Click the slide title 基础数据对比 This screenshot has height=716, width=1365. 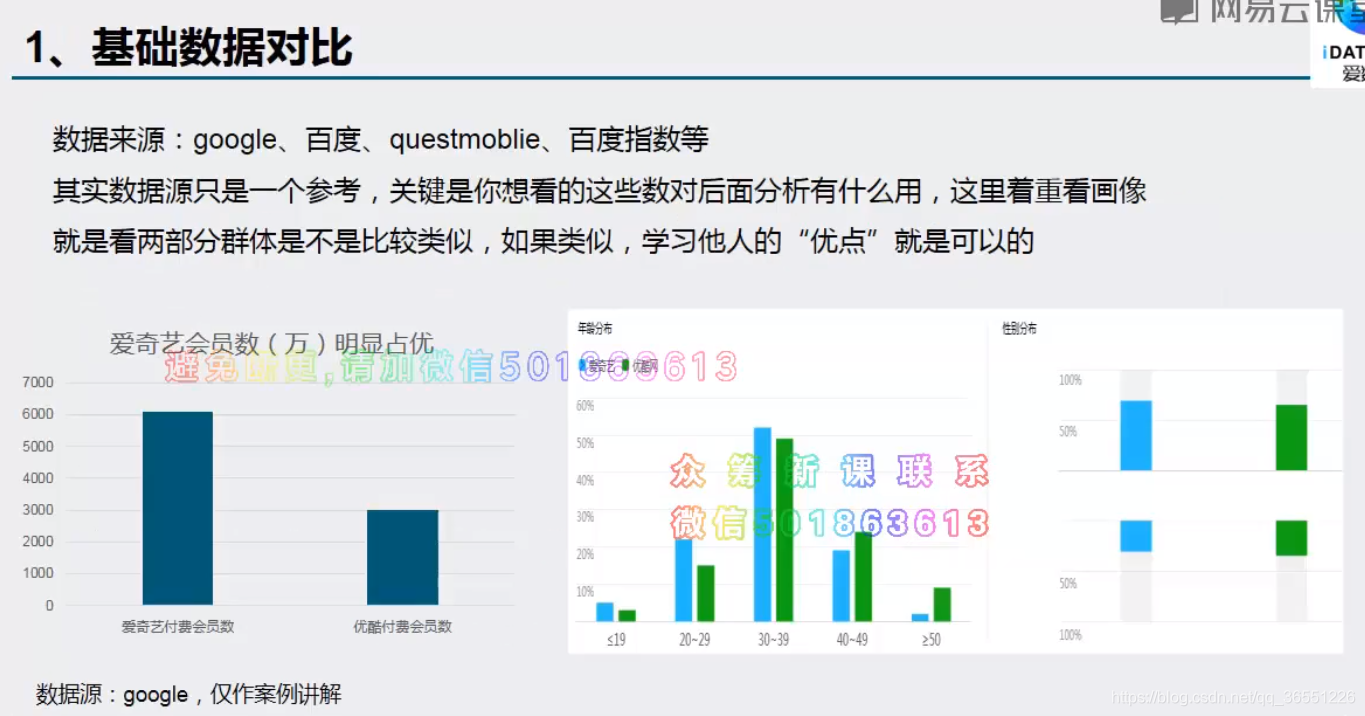(221, 47)
